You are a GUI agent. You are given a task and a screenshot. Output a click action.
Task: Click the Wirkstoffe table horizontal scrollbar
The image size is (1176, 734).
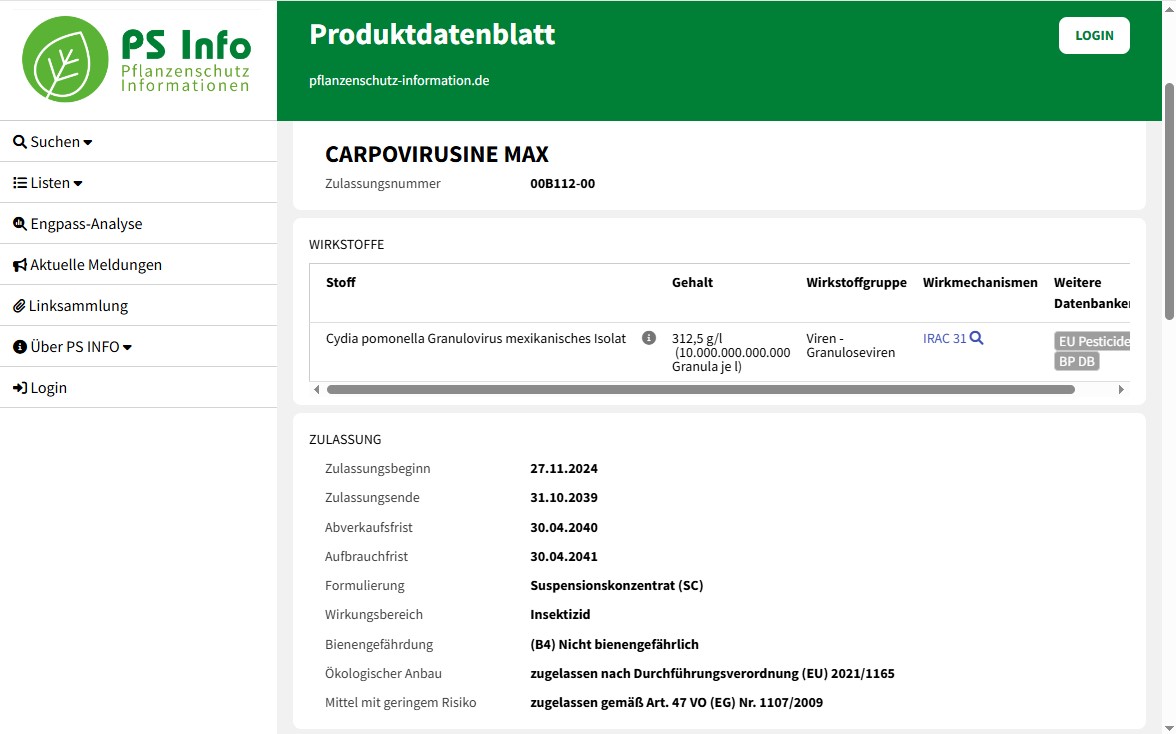click(700, 389)
